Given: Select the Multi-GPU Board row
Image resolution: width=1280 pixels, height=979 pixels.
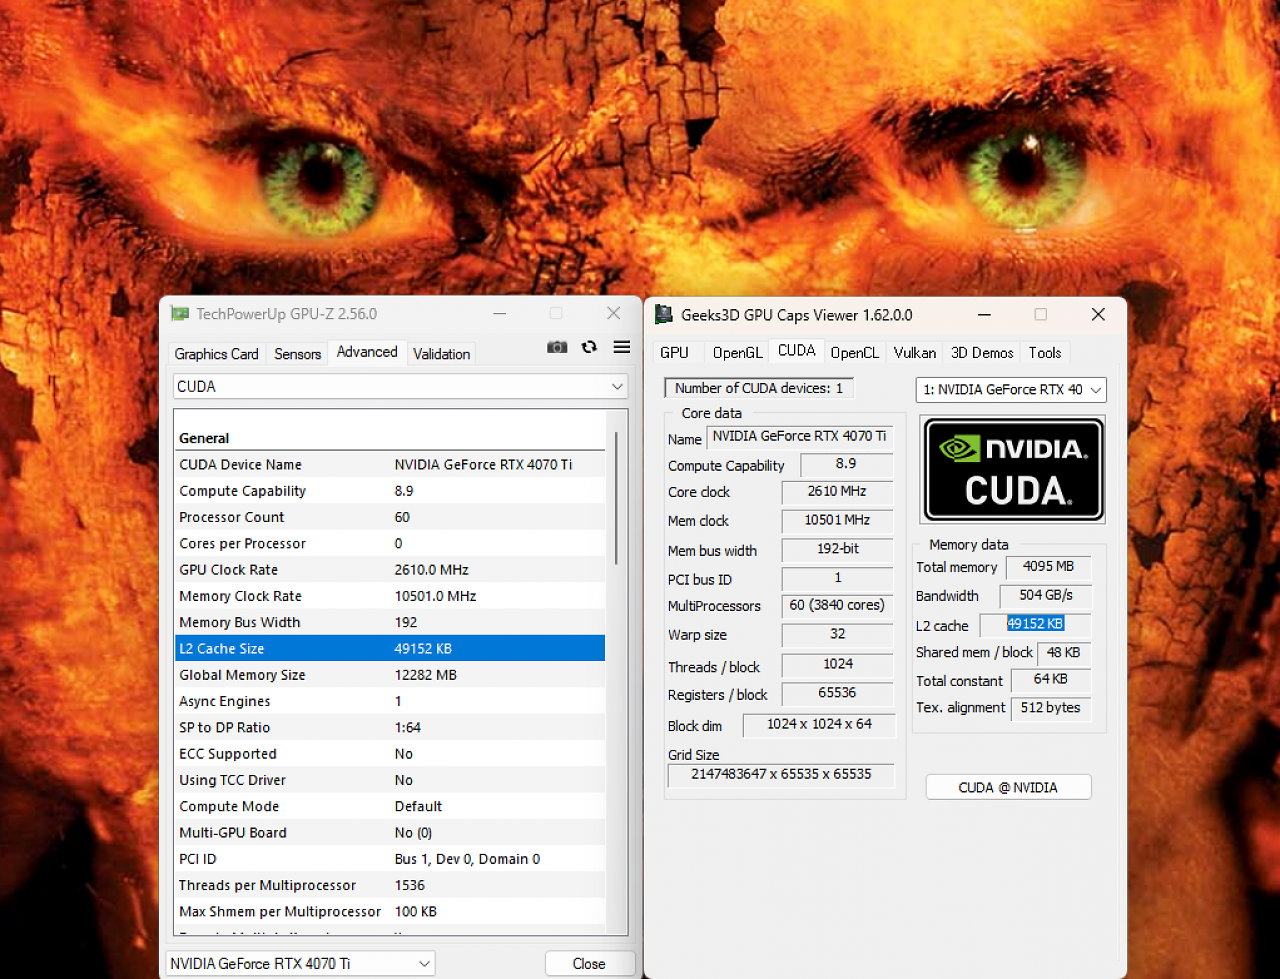Looking at the screenshot, I should tap(390, 832).
